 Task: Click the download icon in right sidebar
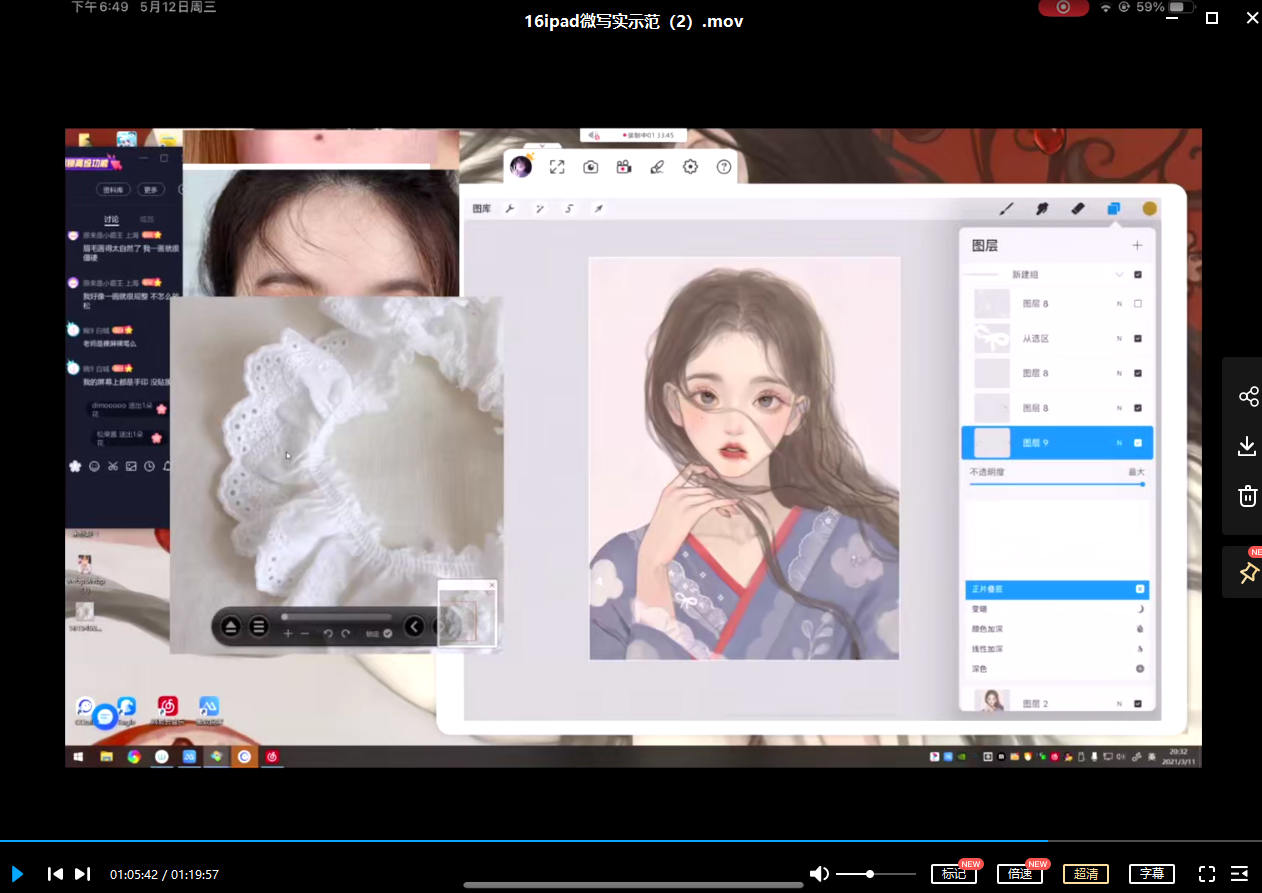point(1247,446)
